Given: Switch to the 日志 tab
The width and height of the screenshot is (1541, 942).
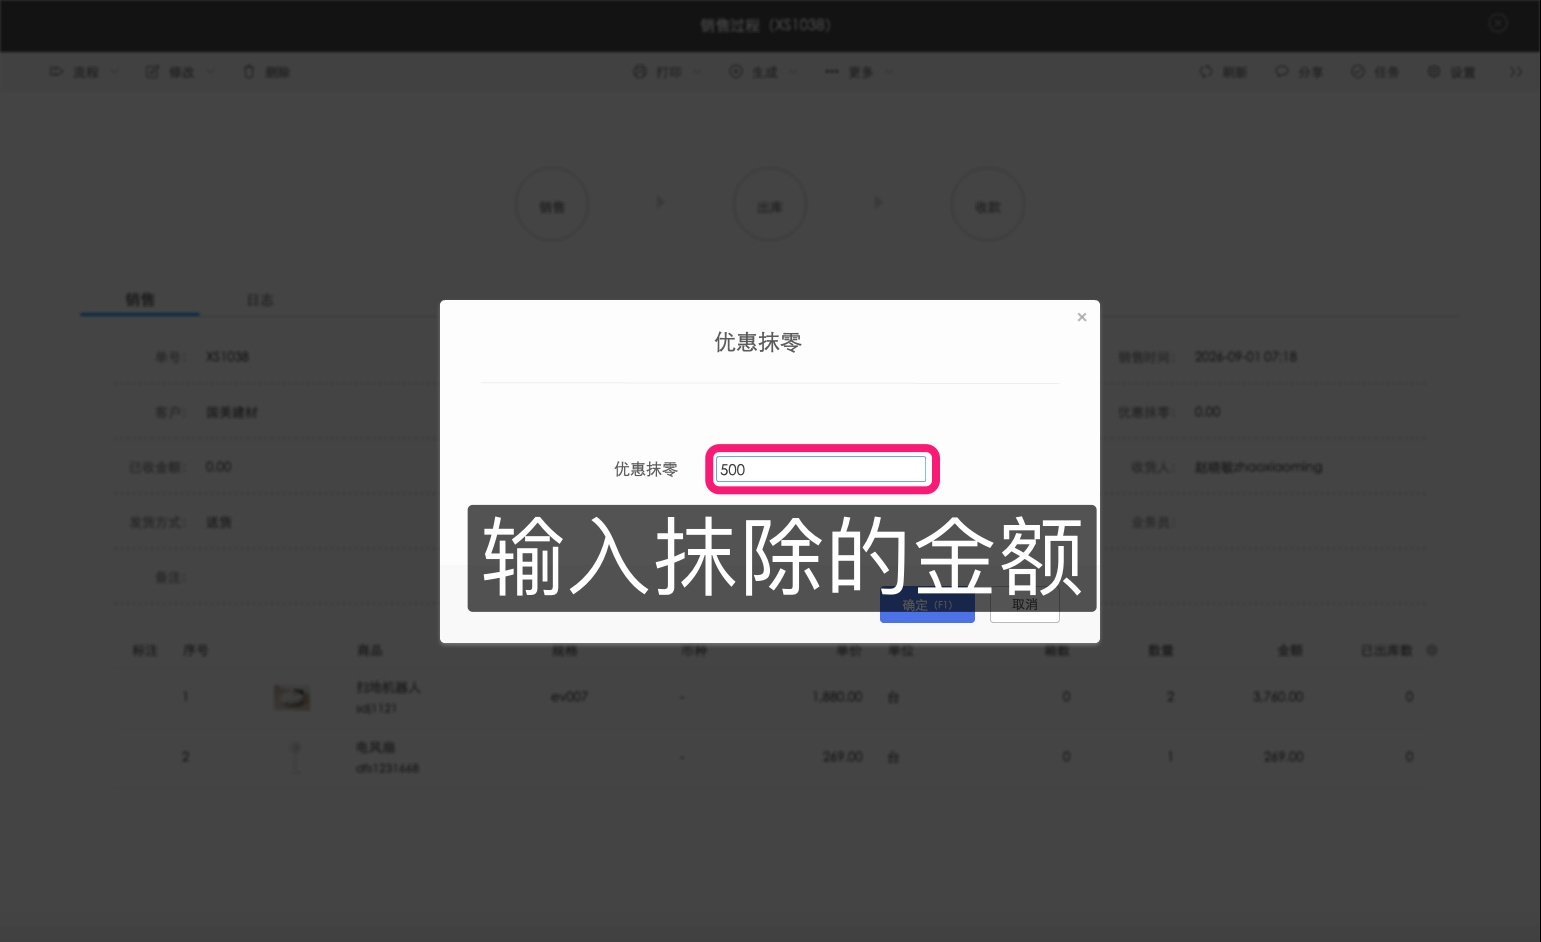Looking at the screenshot, I should 260,299.
